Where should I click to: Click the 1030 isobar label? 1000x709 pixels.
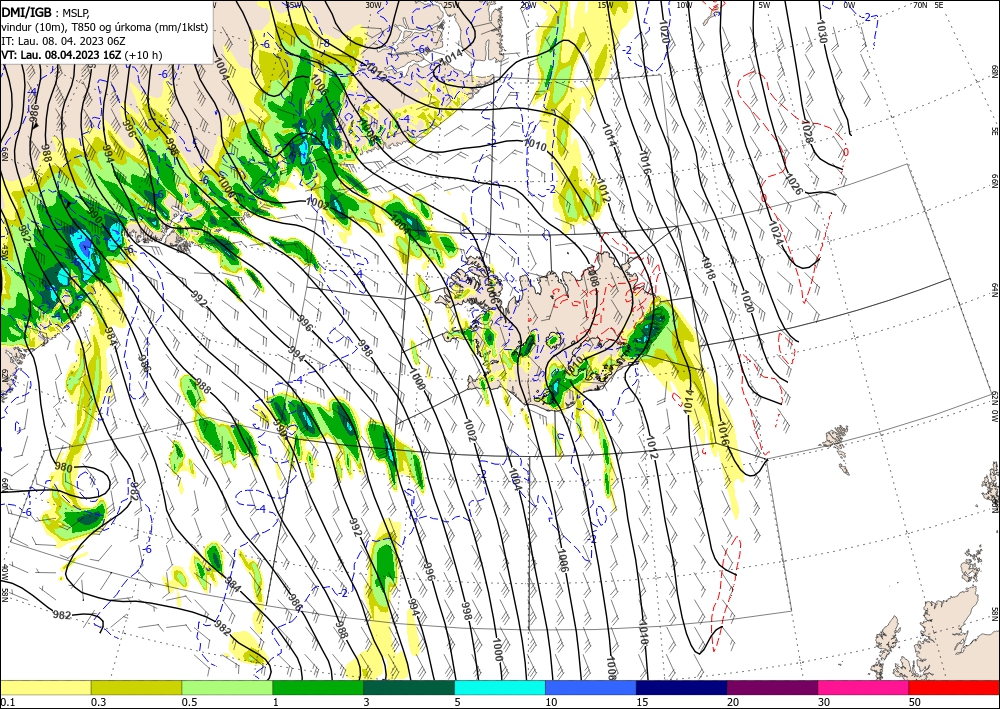[821, 31]
